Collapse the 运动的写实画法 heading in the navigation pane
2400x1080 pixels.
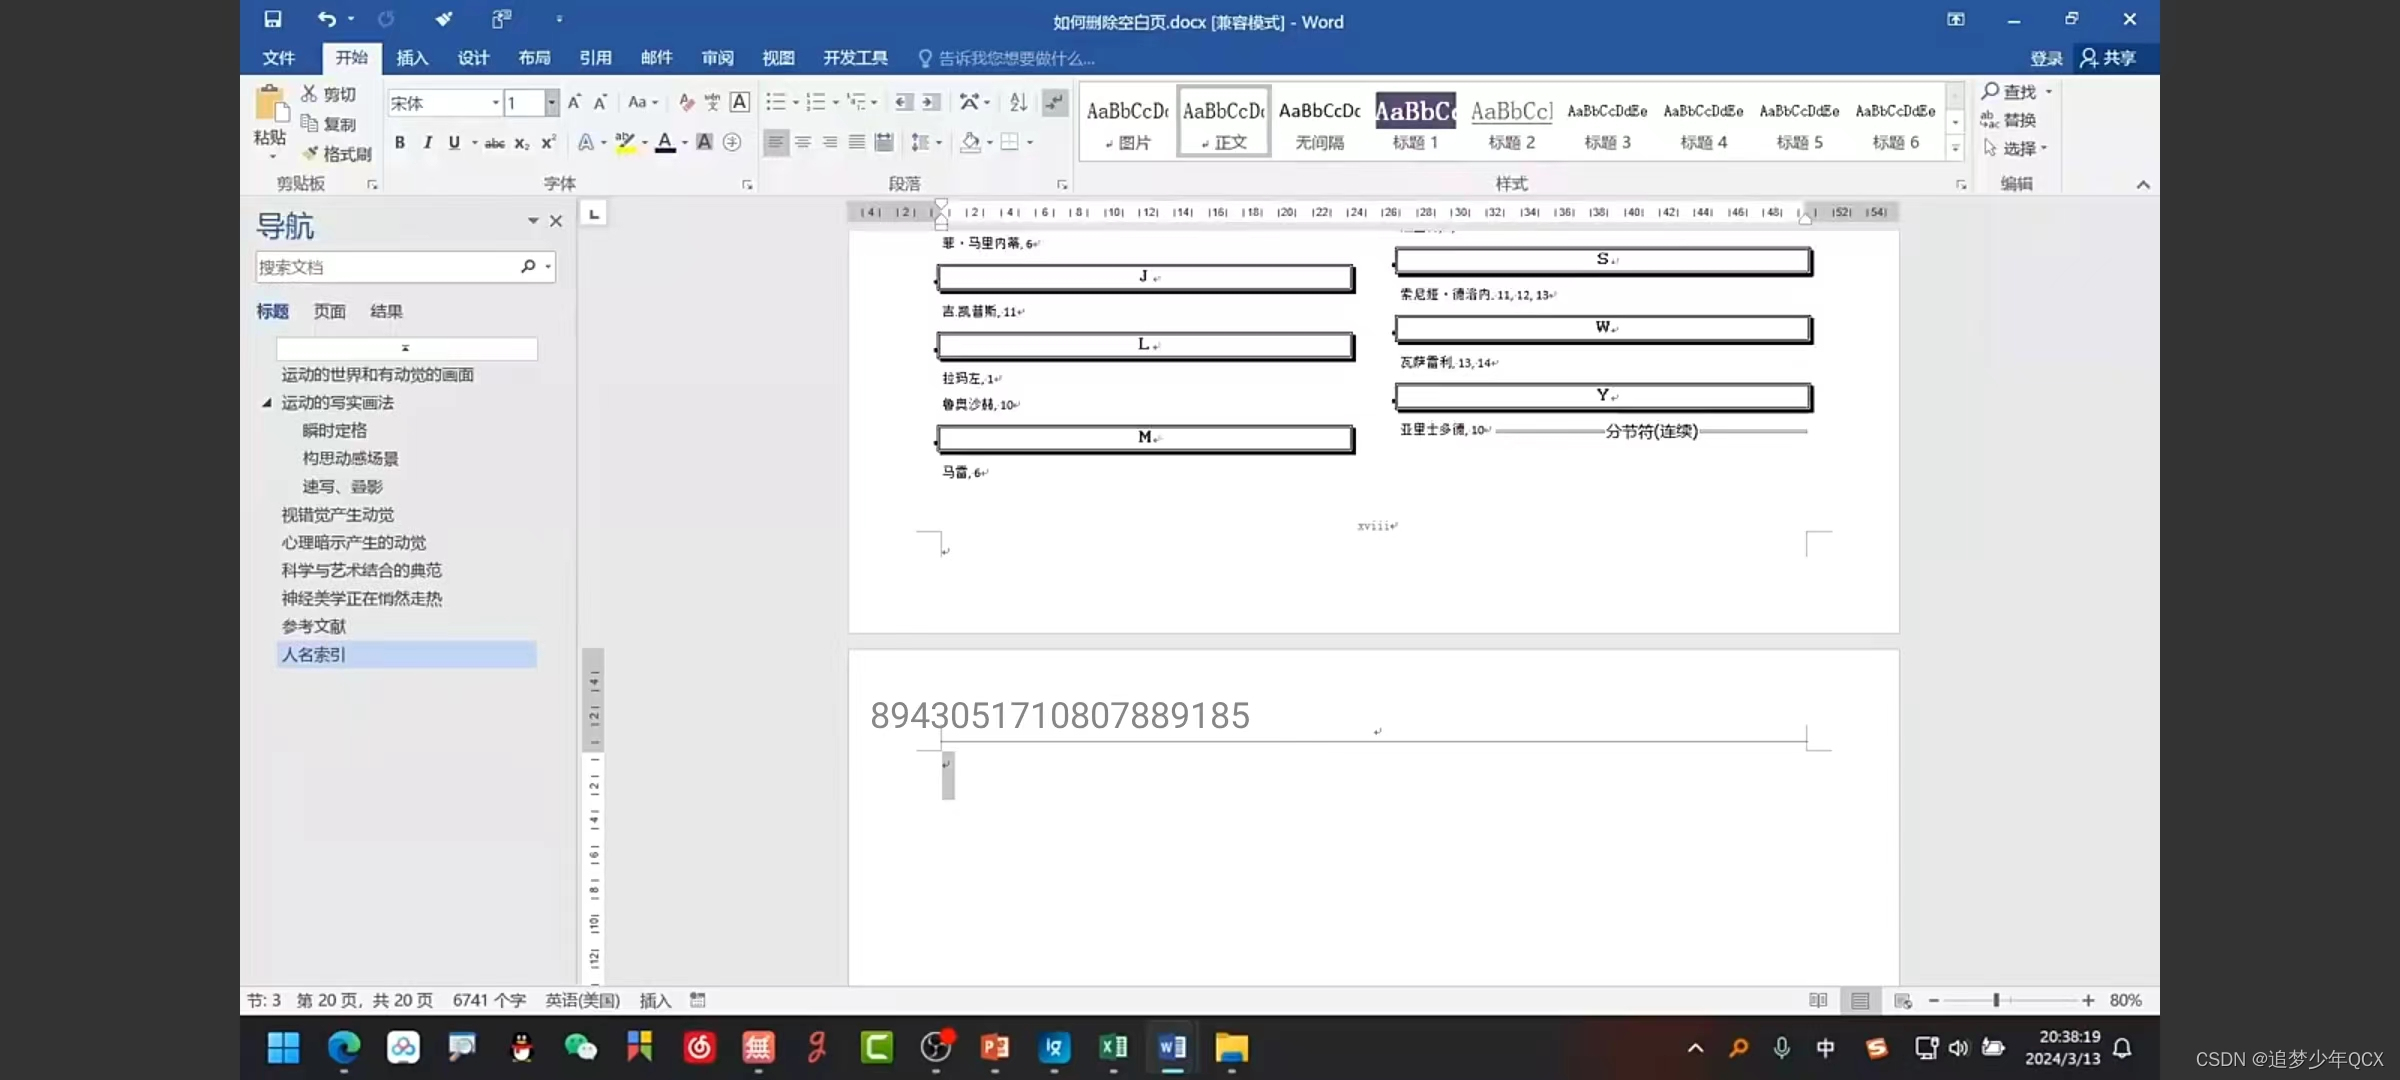point(267,402)
